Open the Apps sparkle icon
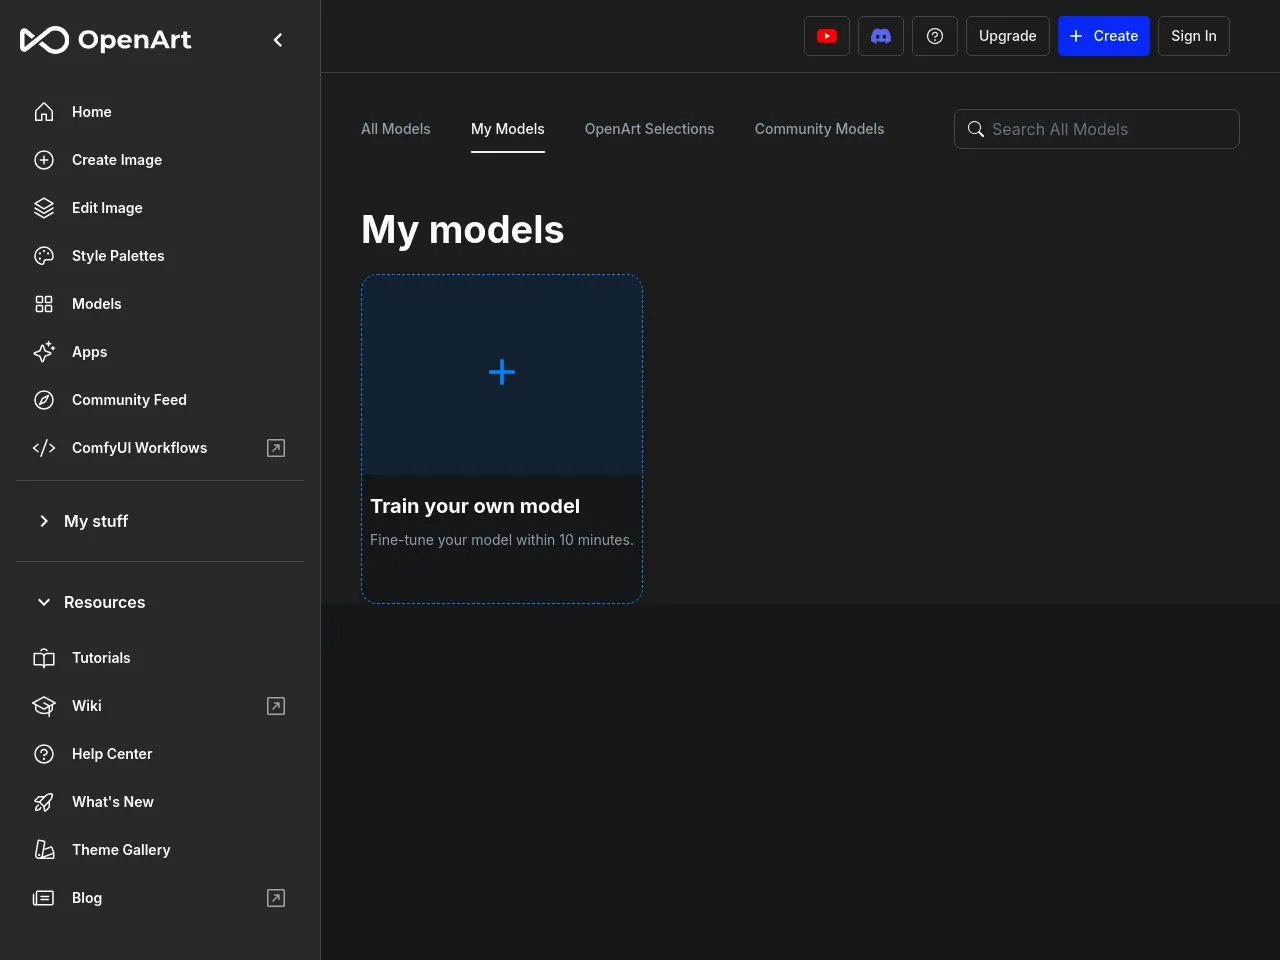This screenshot has width=1280, height=960. click(x=44, y=352)
